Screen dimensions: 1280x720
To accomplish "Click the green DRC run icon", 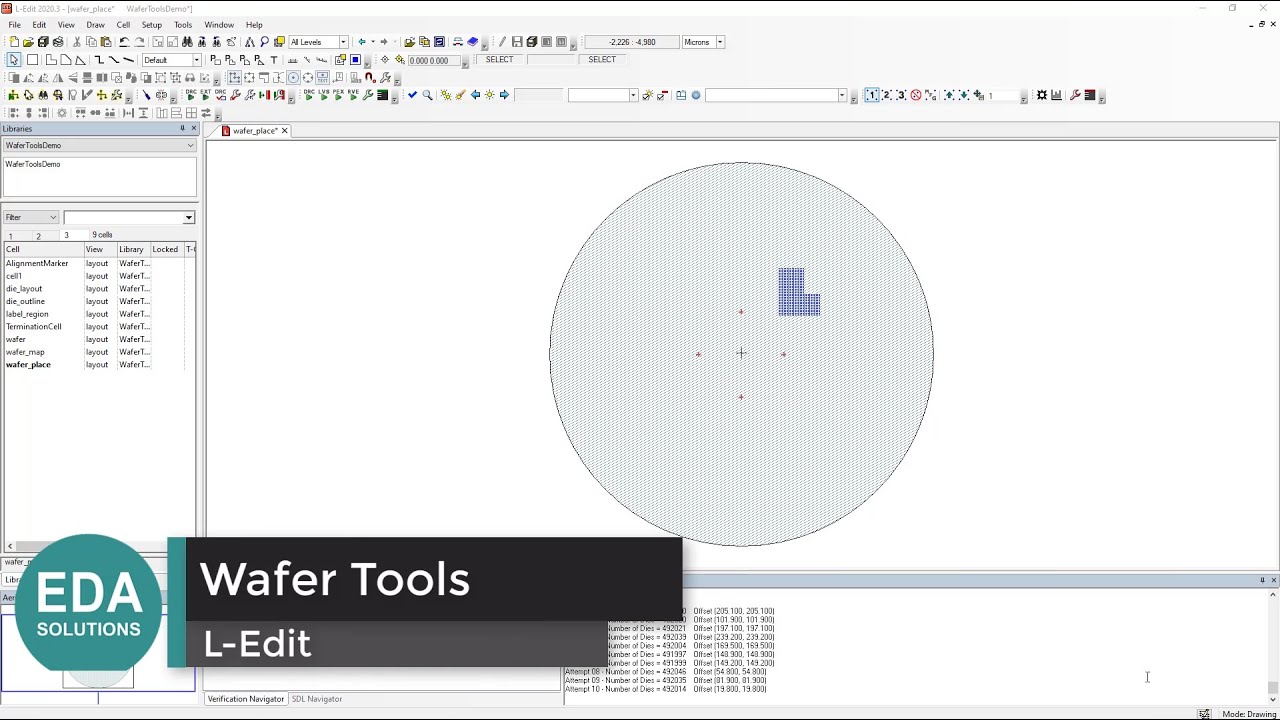I will (308, 95).
